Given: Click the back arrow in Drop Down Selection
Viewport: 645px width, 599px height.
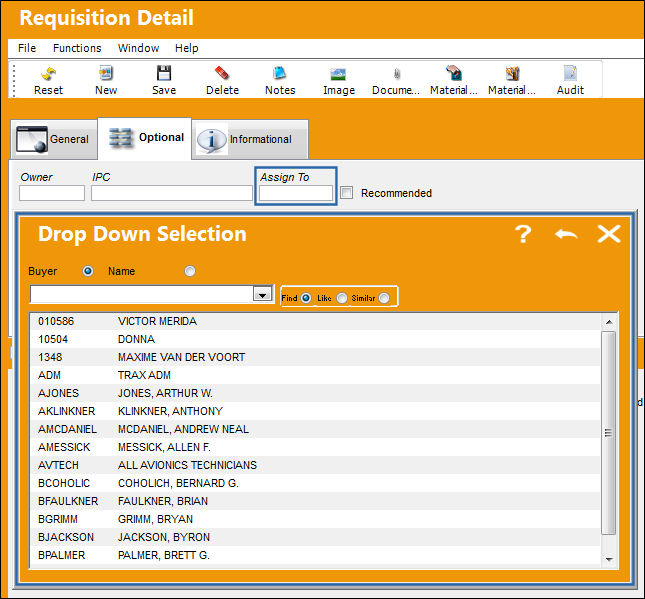Looking at the screenshot, I should [x=566, y=234].
